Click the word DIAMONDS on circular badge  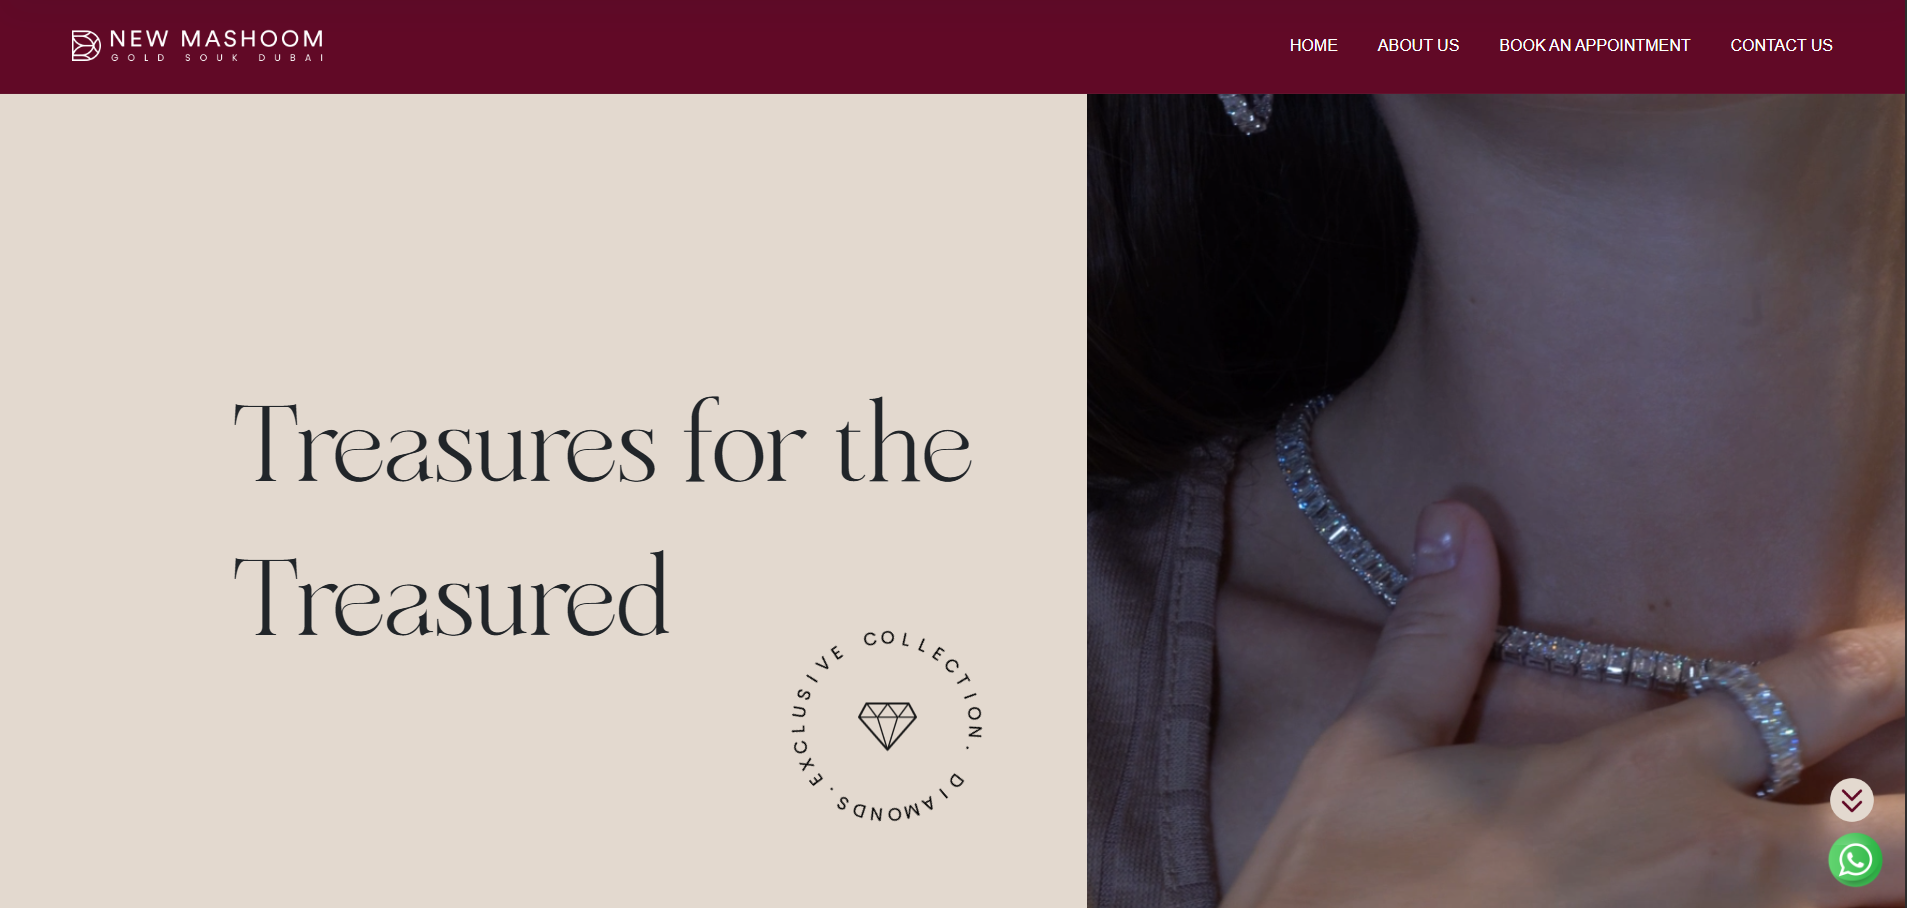pos(900,800)
